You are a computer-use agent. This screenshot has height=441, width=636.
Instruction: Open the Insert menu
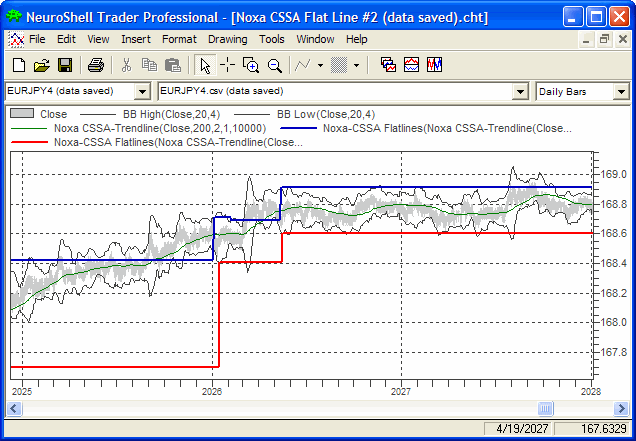coord(136,39)
